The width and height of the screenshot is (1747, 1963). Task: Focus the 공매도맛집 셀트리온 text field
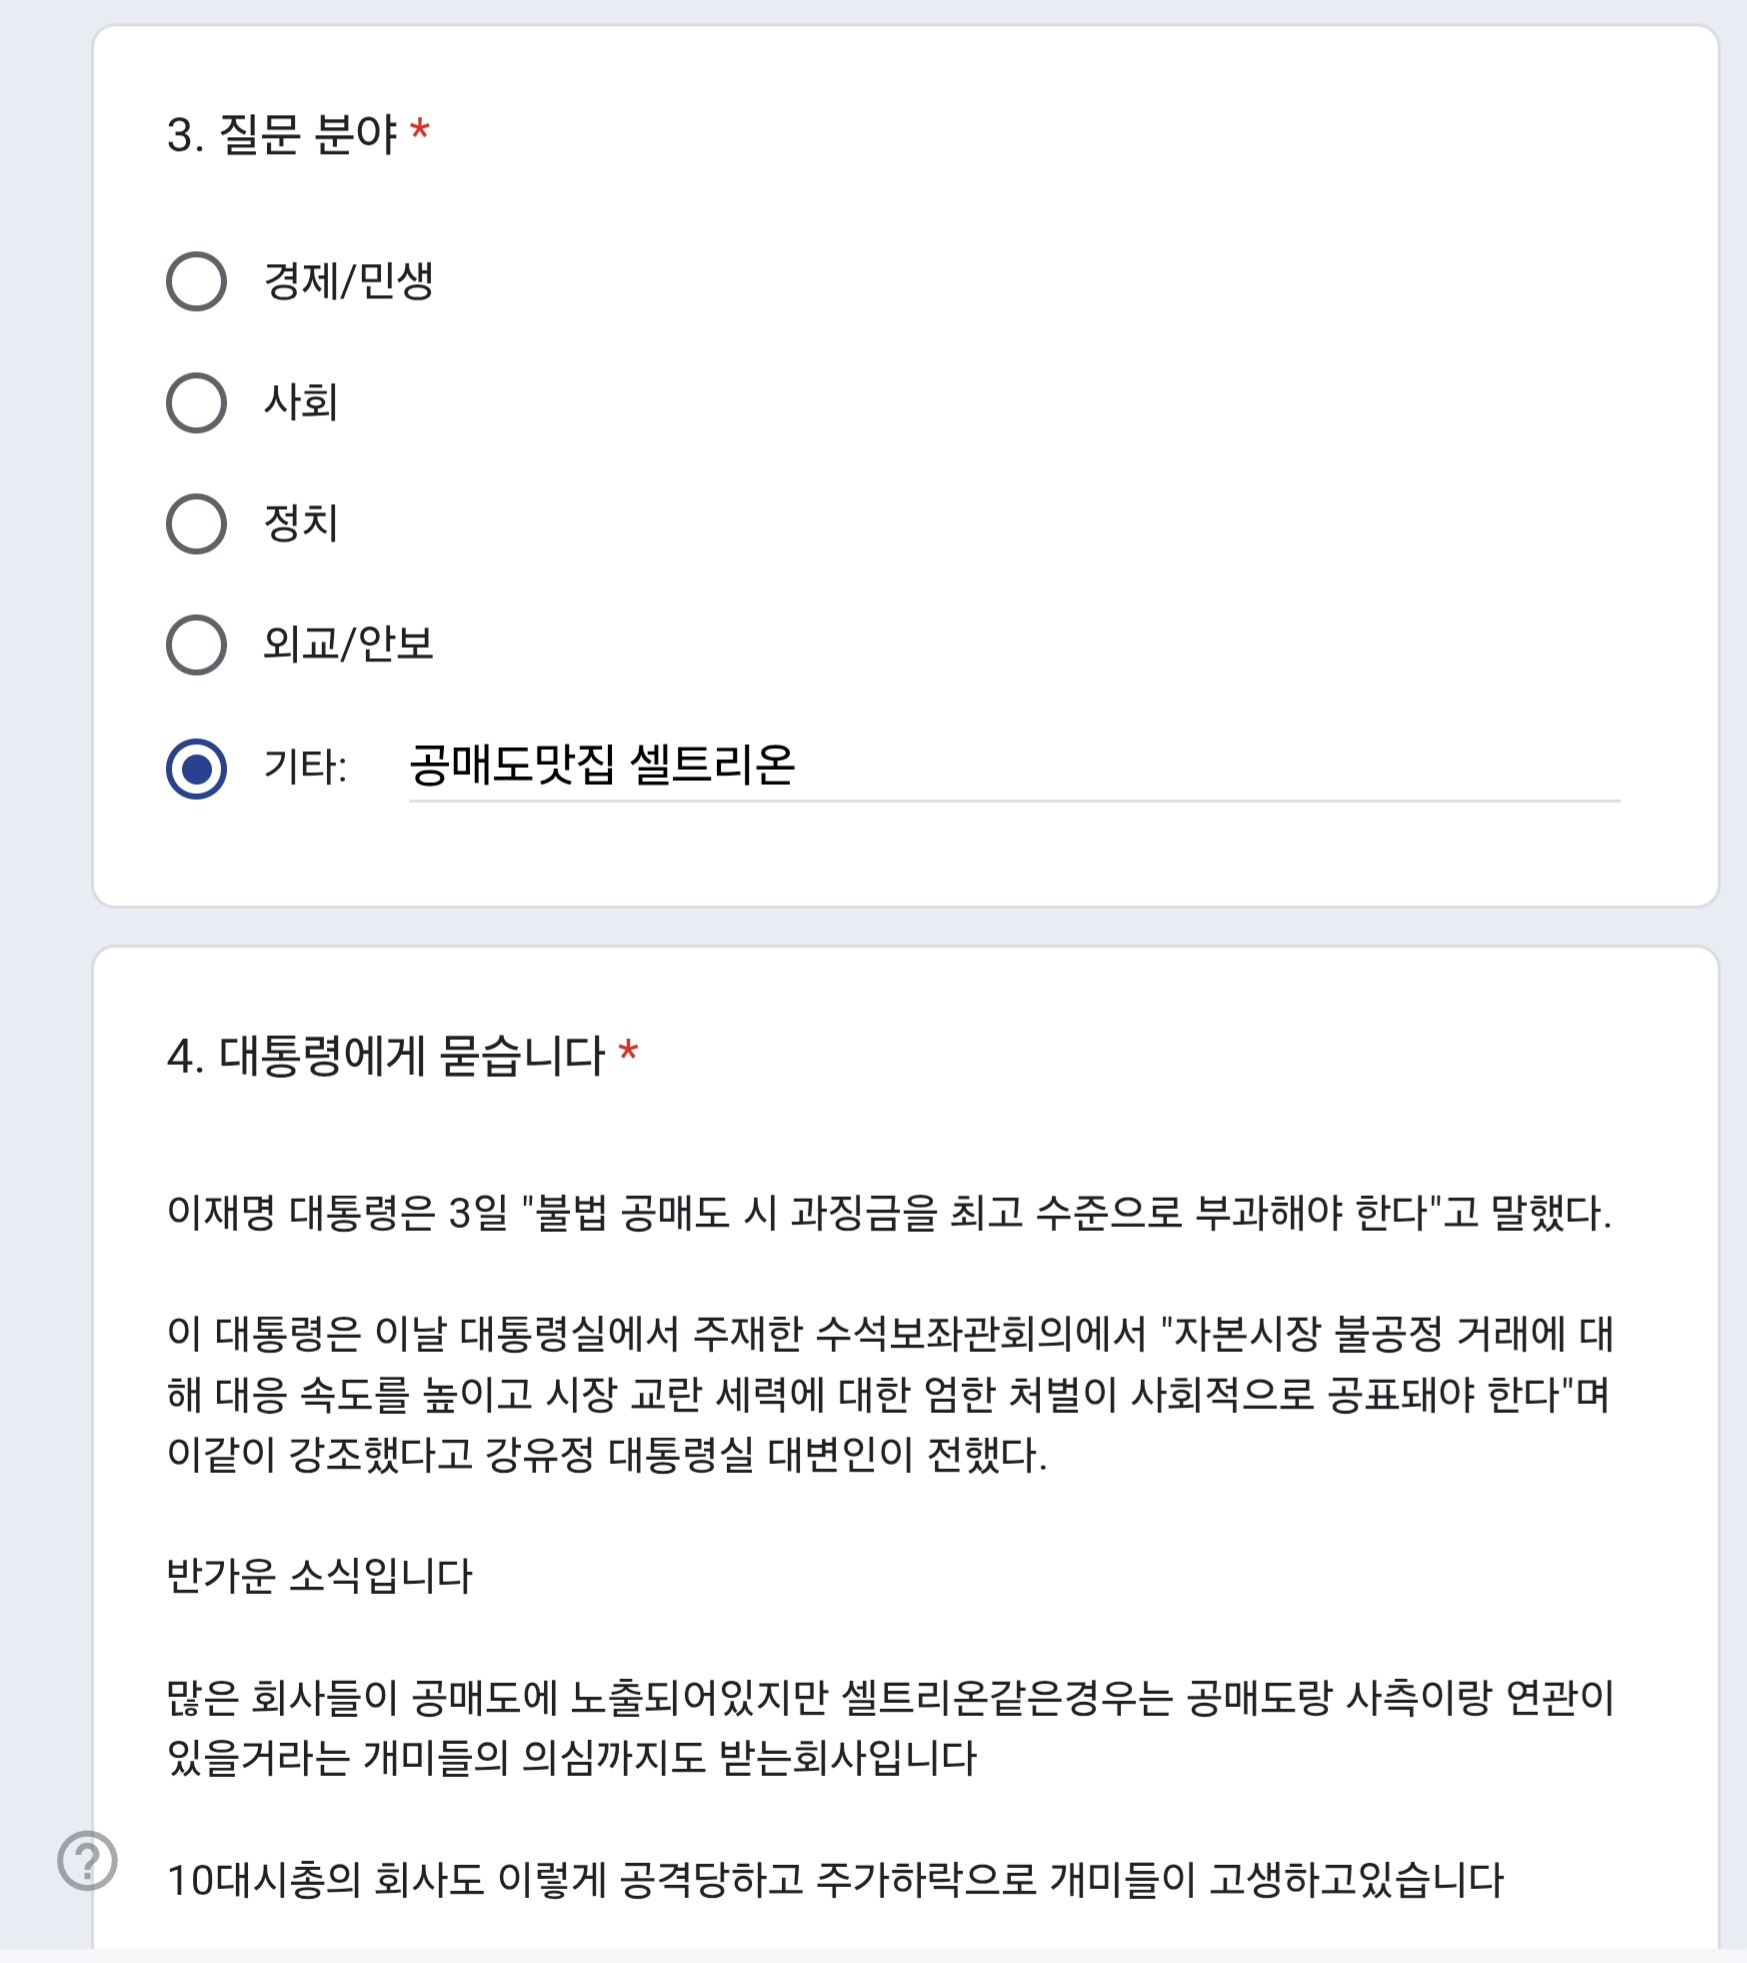tap(1014, 767)
